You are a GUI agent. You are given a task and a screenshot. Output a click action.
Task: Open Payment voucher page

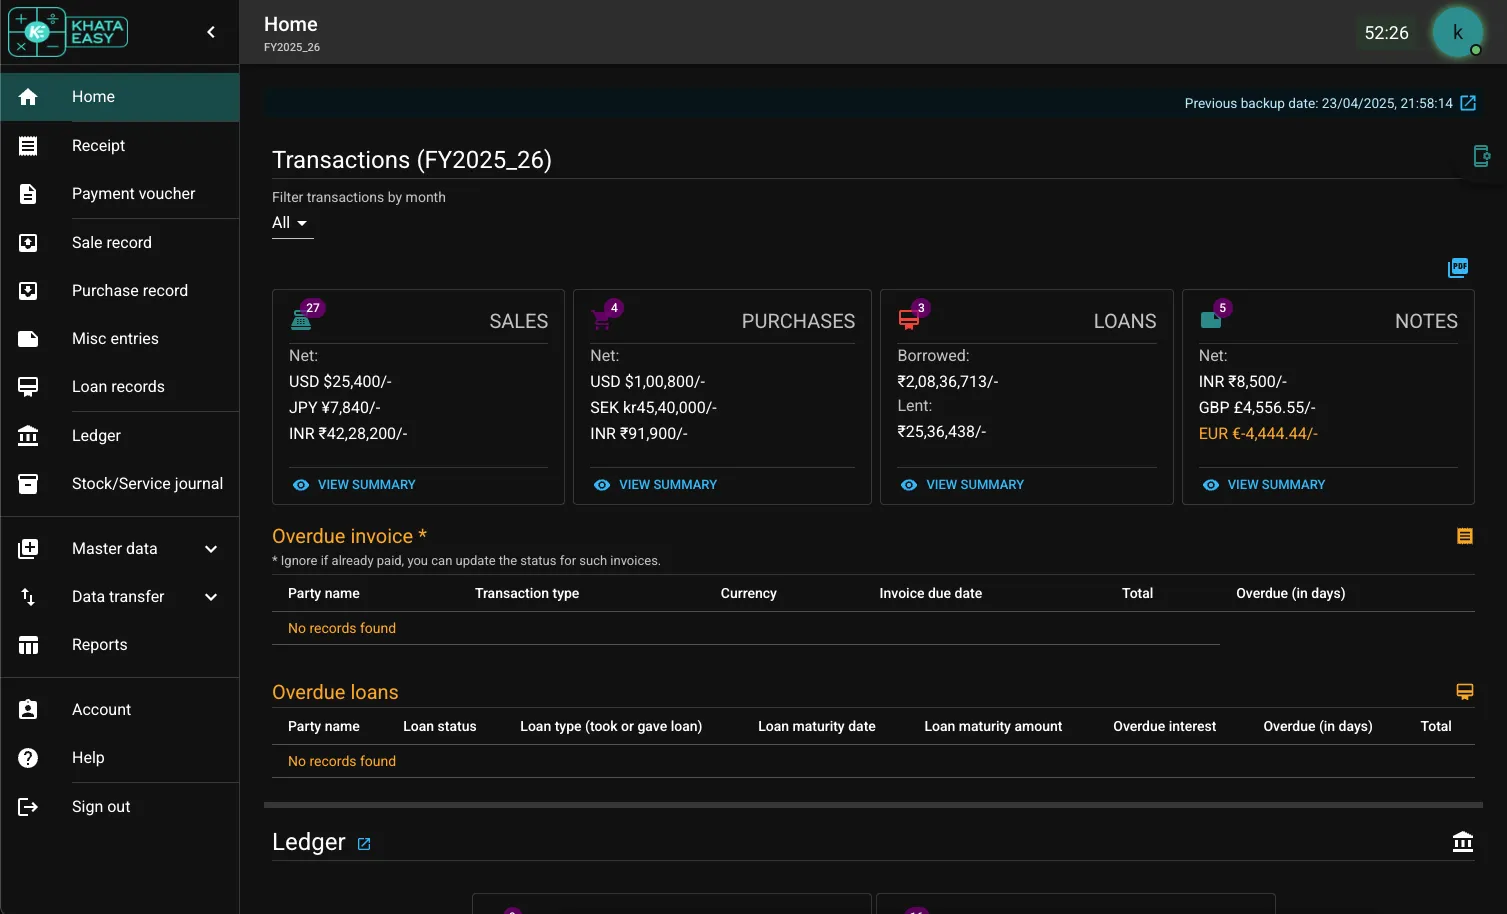tap(120, 194)
